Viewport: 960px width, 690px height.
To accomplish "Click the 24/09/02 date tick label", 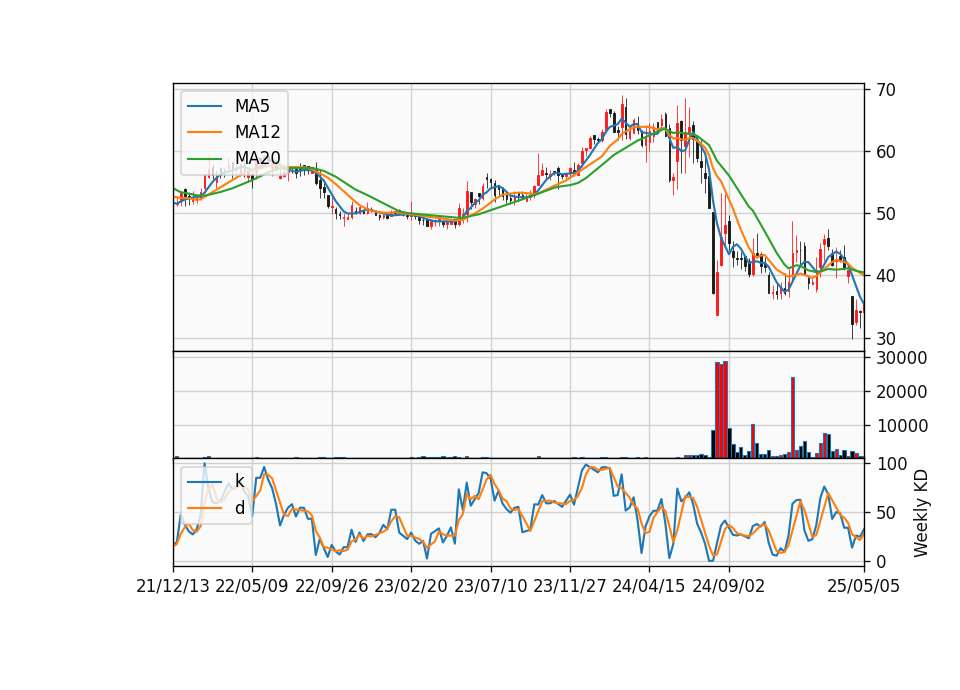I will click(x=729, y=586).
